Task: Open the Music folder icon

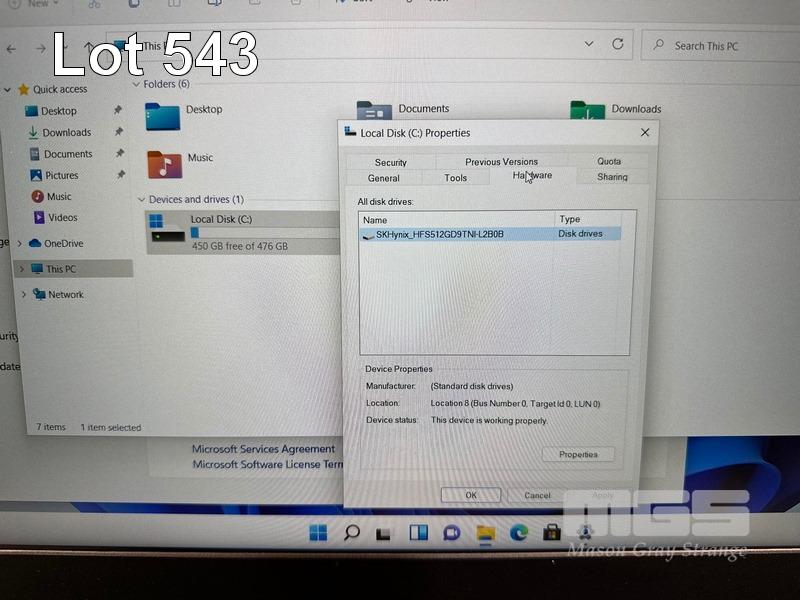Action: click(x=164, y=164)
